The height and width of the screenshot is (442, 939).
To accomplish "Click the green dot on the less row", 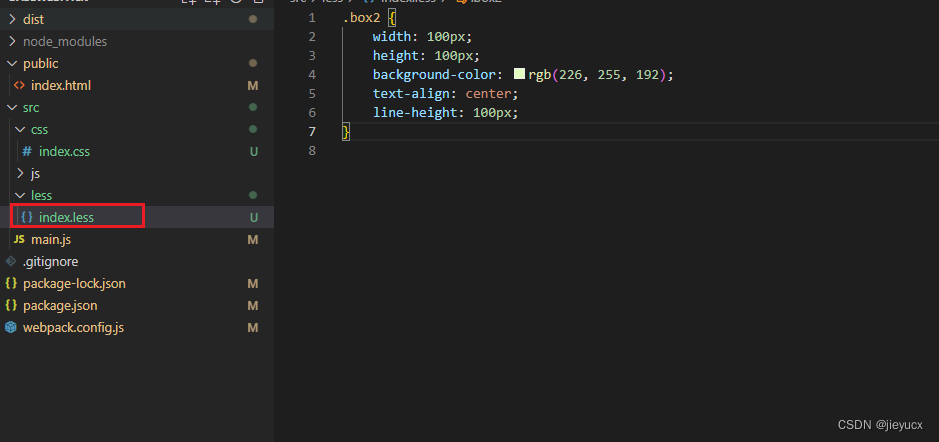I will [253, 195].
